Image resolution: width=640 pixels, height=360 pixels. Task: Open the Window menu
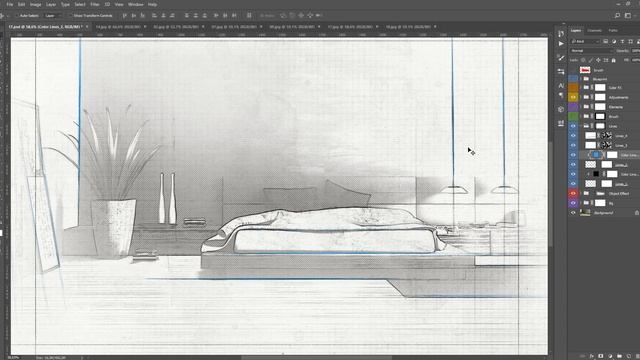(x=136, y=4)
